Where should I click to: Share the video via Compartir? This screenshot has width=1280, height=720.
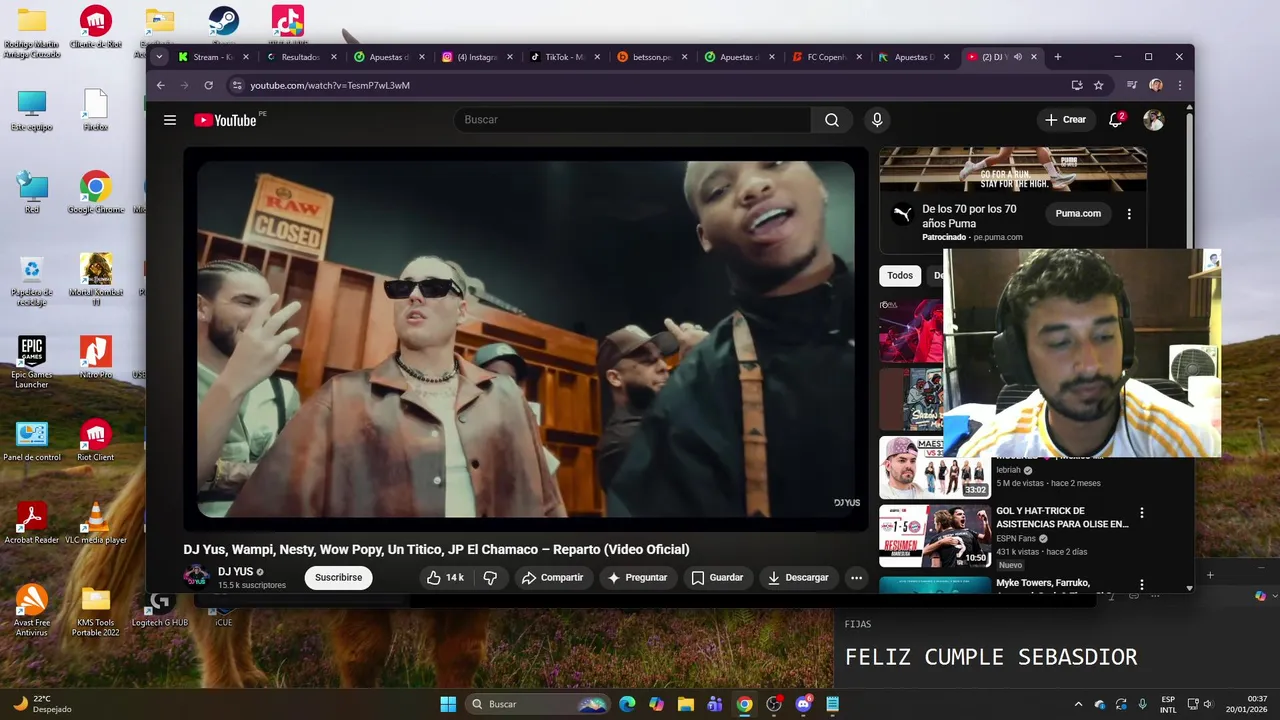552,577
